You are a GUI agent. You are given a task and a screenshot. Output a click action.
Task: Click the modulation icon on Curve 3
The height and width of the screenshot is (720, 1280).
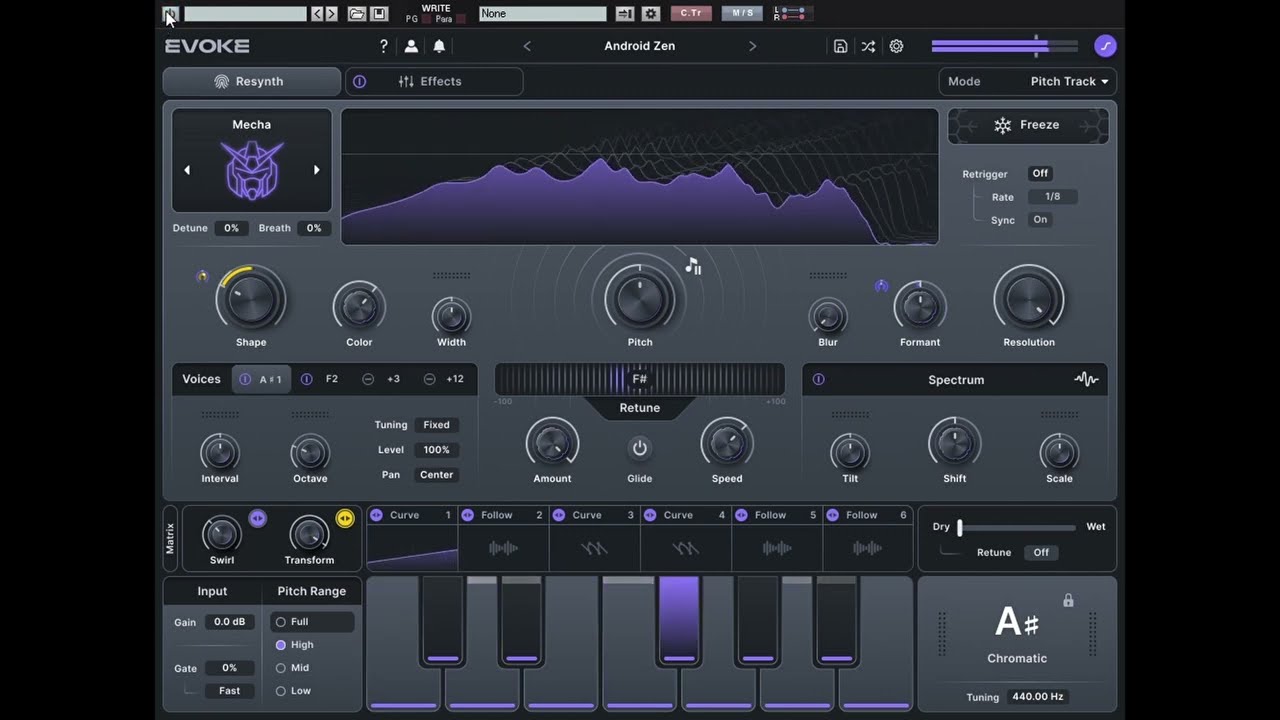[x=558, y=515]
